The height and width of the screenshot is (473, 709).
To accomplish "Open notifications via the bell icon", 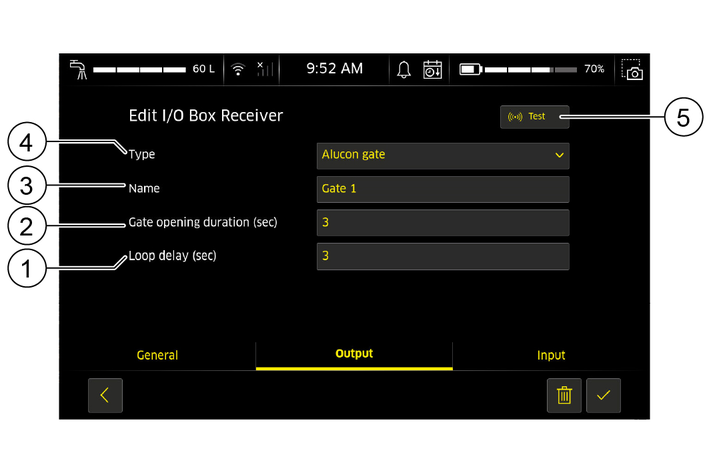I will tap(404, 69).
